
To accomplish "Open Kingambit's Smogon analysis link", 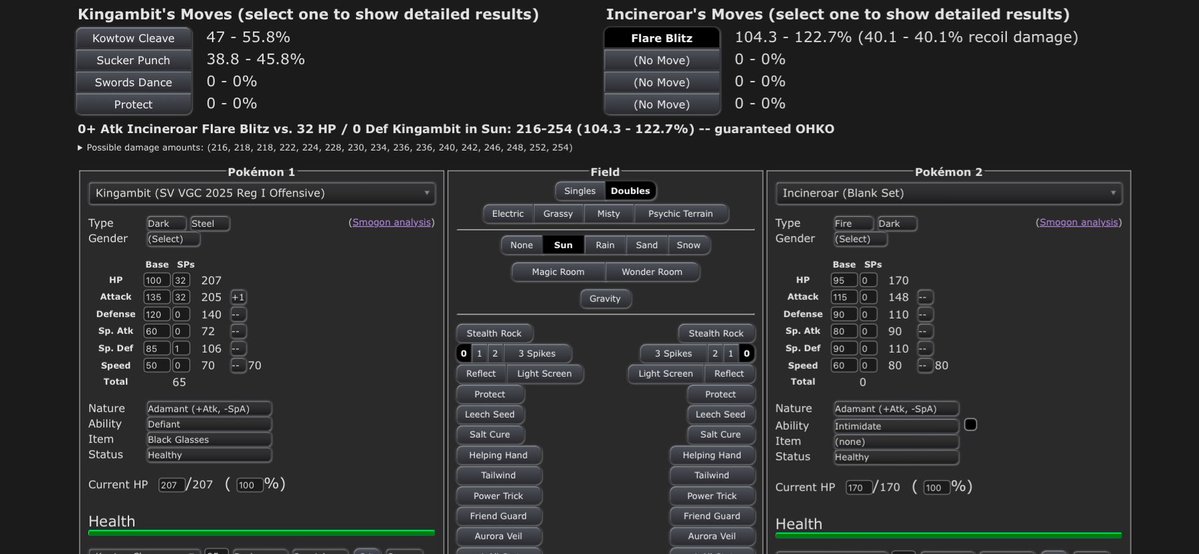I will tap(392, 223).
